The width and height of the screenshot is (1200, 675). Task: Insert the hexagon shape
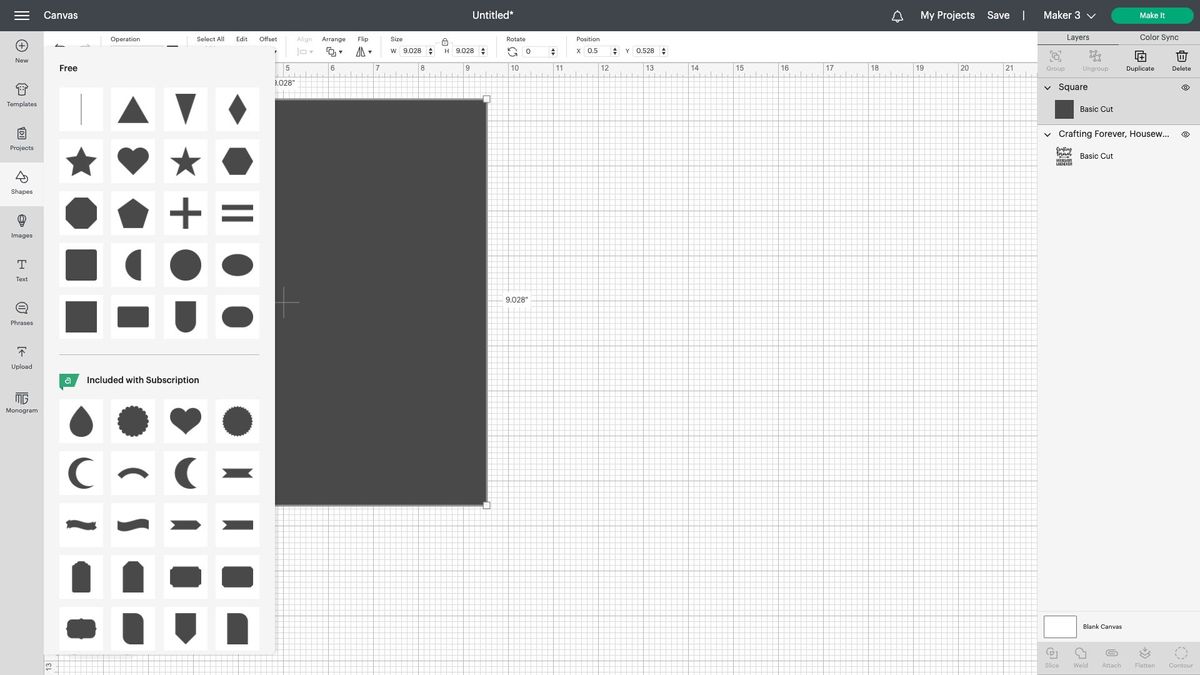pos(237,161)
